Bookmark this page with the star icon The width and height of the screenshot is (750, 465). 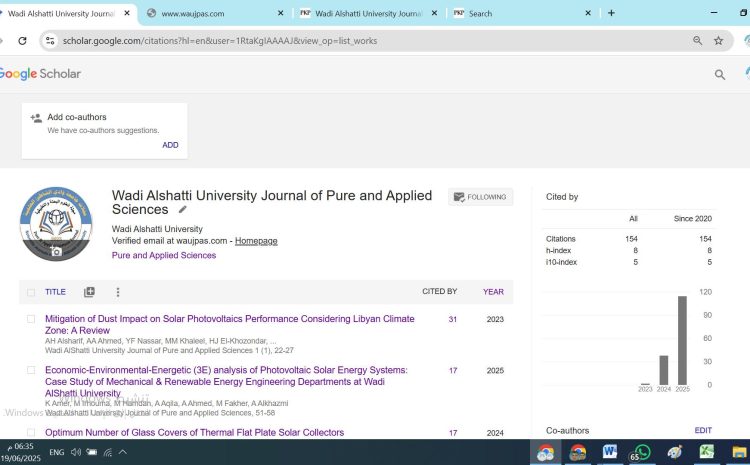[718, 41]
